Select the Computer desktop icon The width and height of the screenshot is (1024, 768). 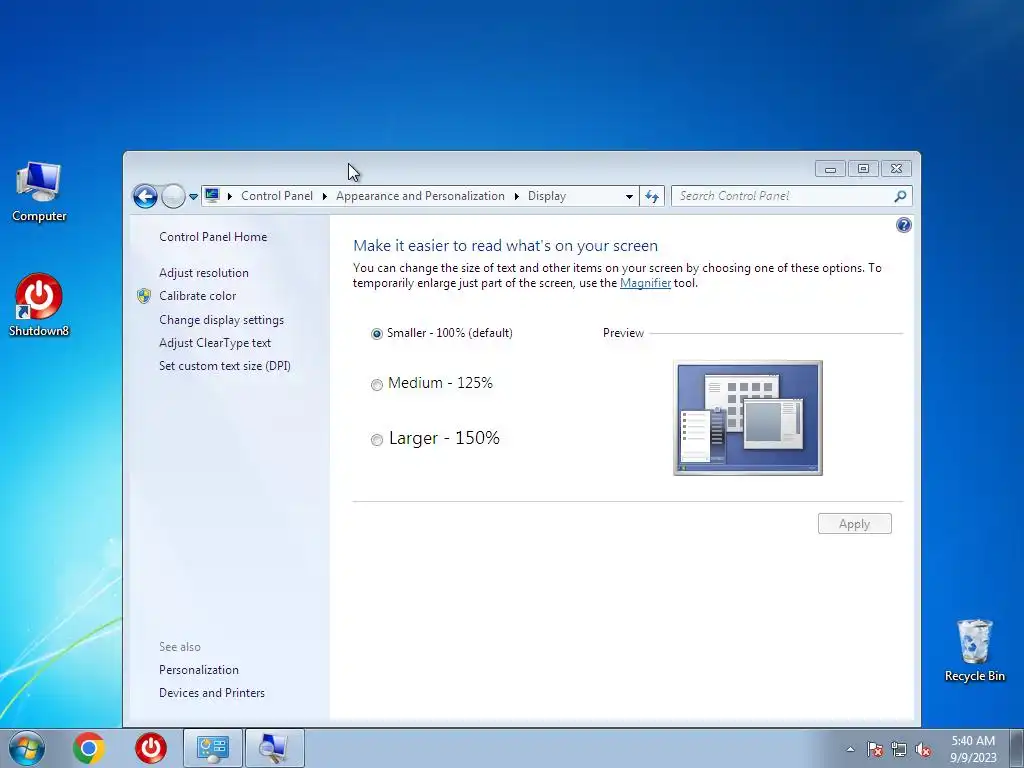pos(39,192)
